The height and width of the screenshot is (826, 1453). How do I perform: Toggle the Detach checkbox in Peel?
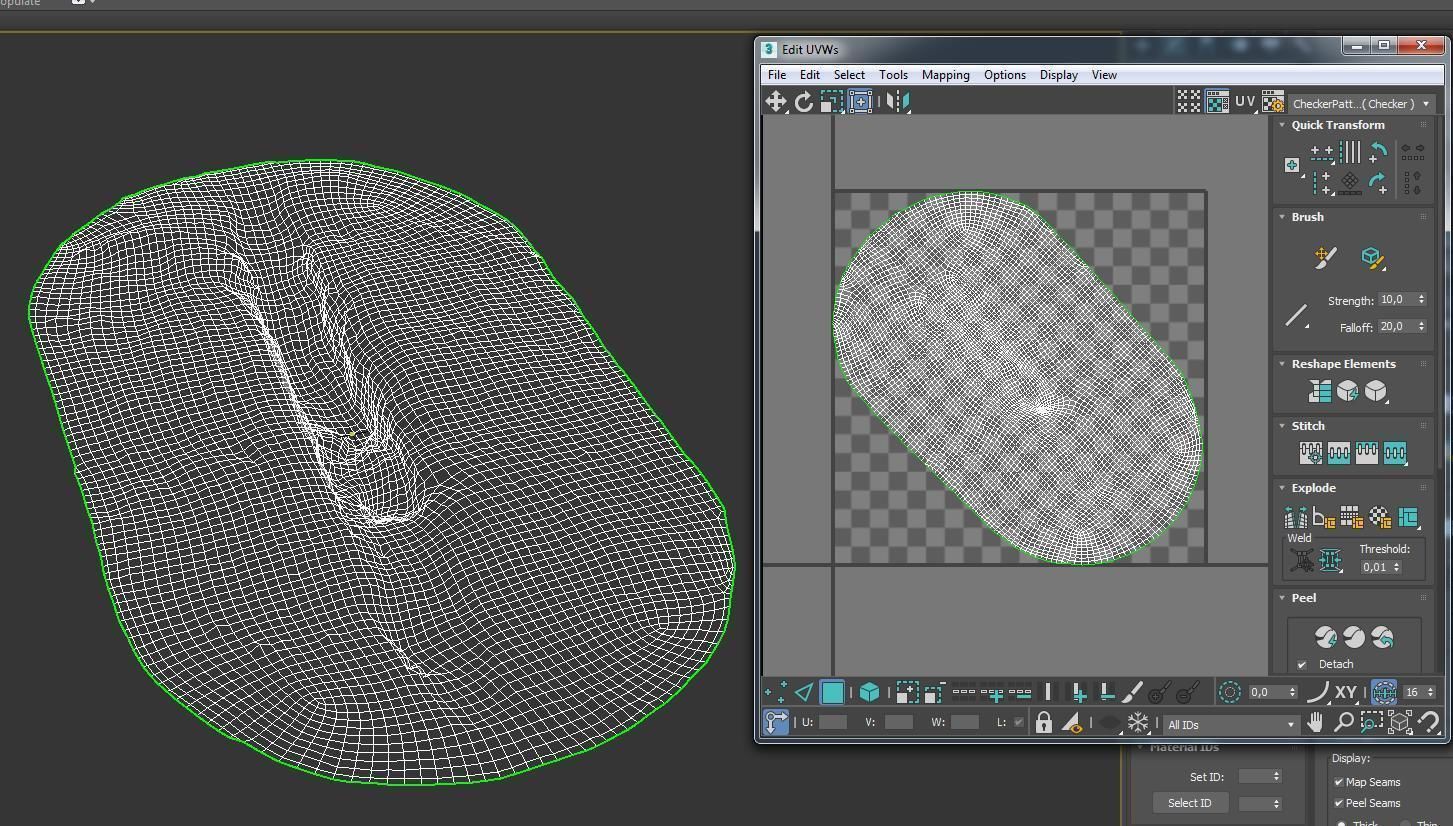[x=1302, y=665]
